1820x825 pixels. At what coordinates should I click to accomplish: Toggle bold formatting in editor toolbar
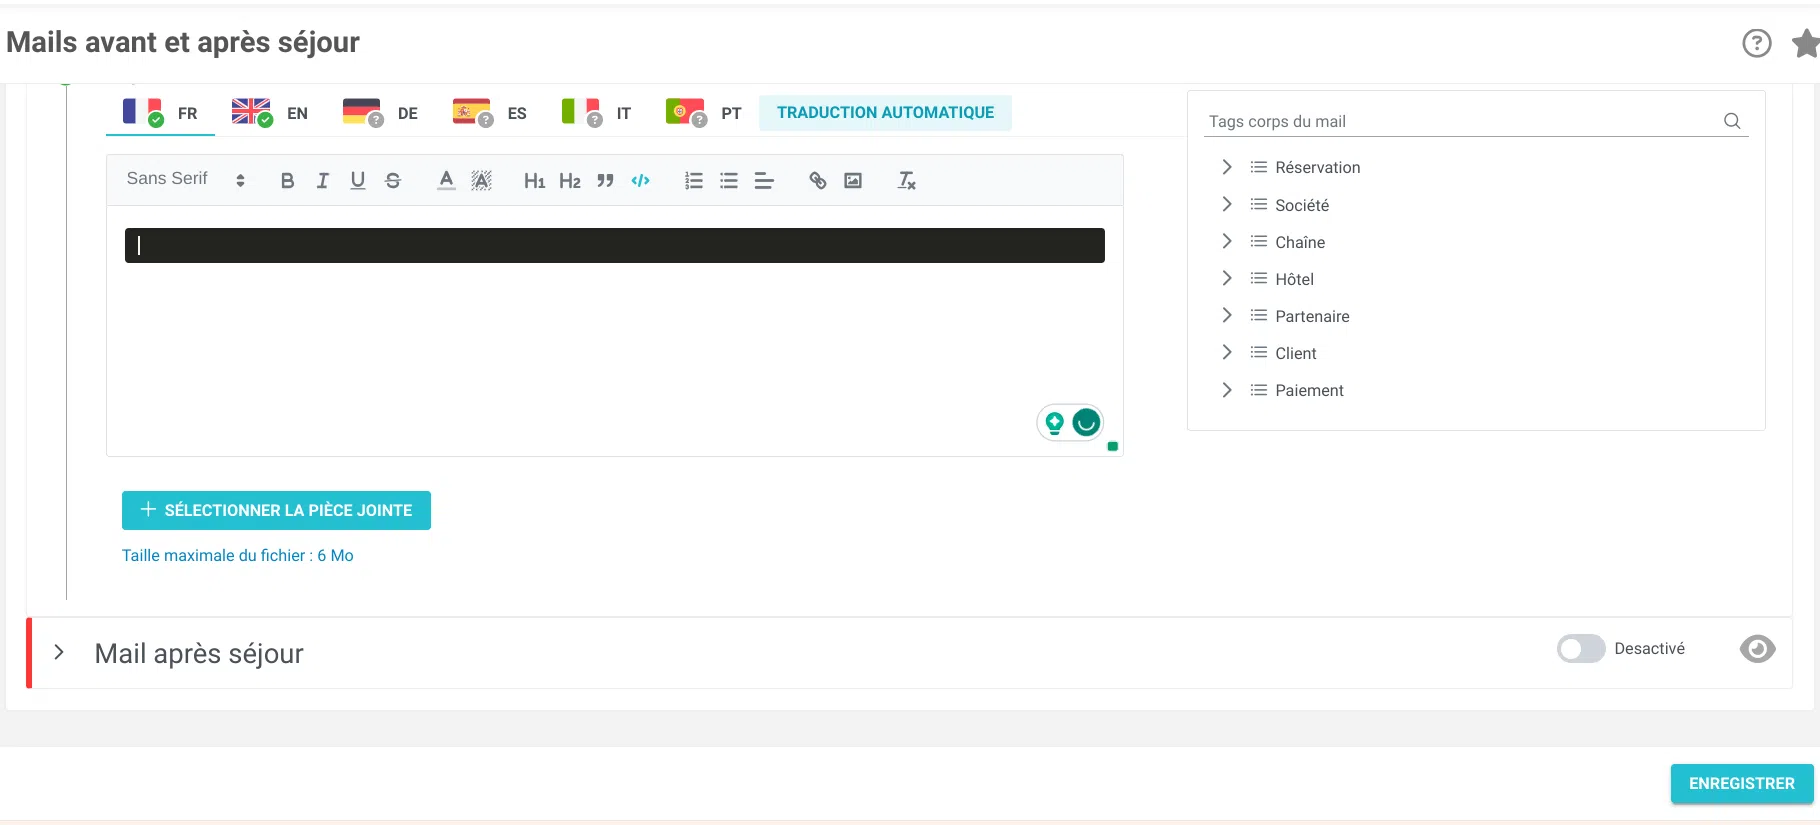(x=287, y=181)
